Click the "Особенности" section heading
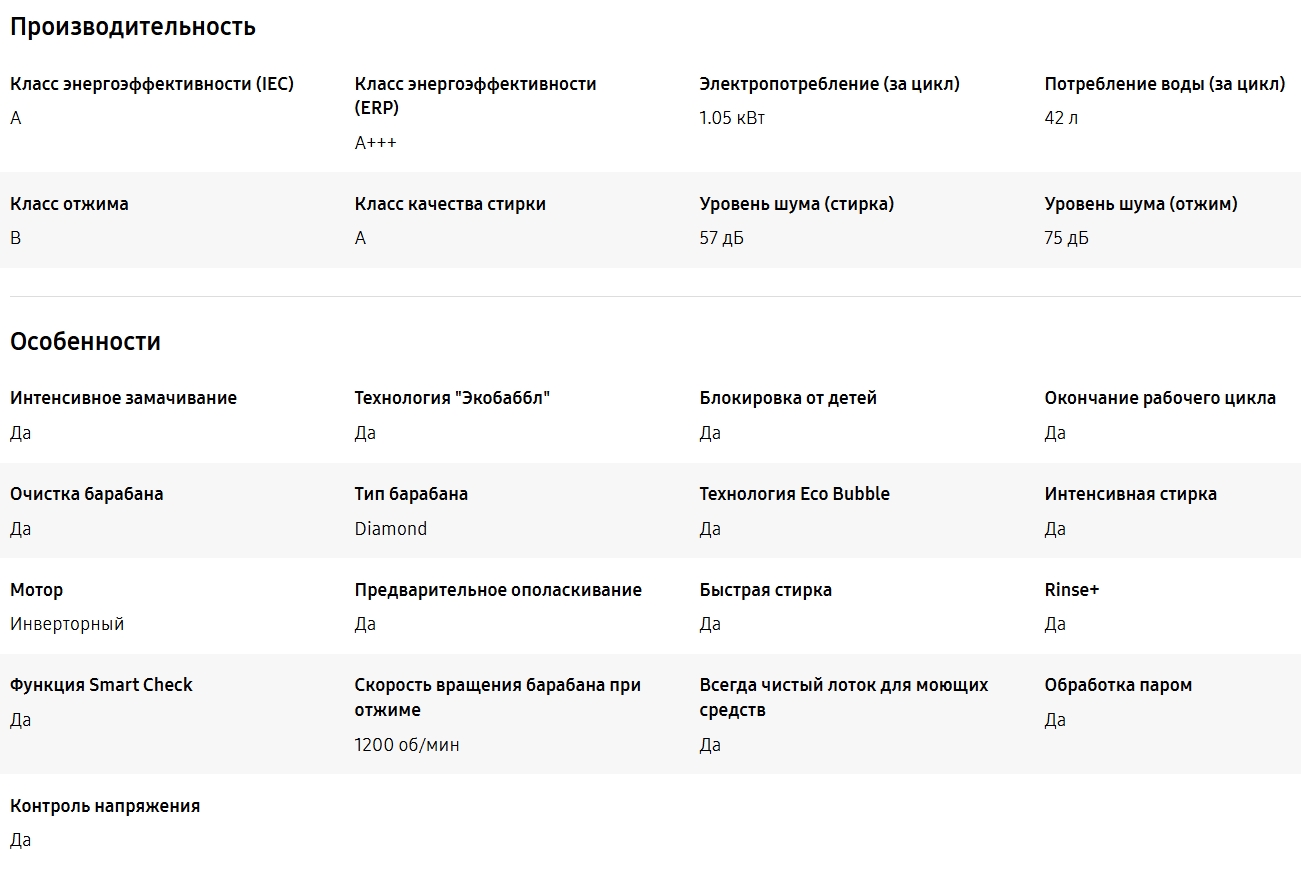 coord(85,342)
